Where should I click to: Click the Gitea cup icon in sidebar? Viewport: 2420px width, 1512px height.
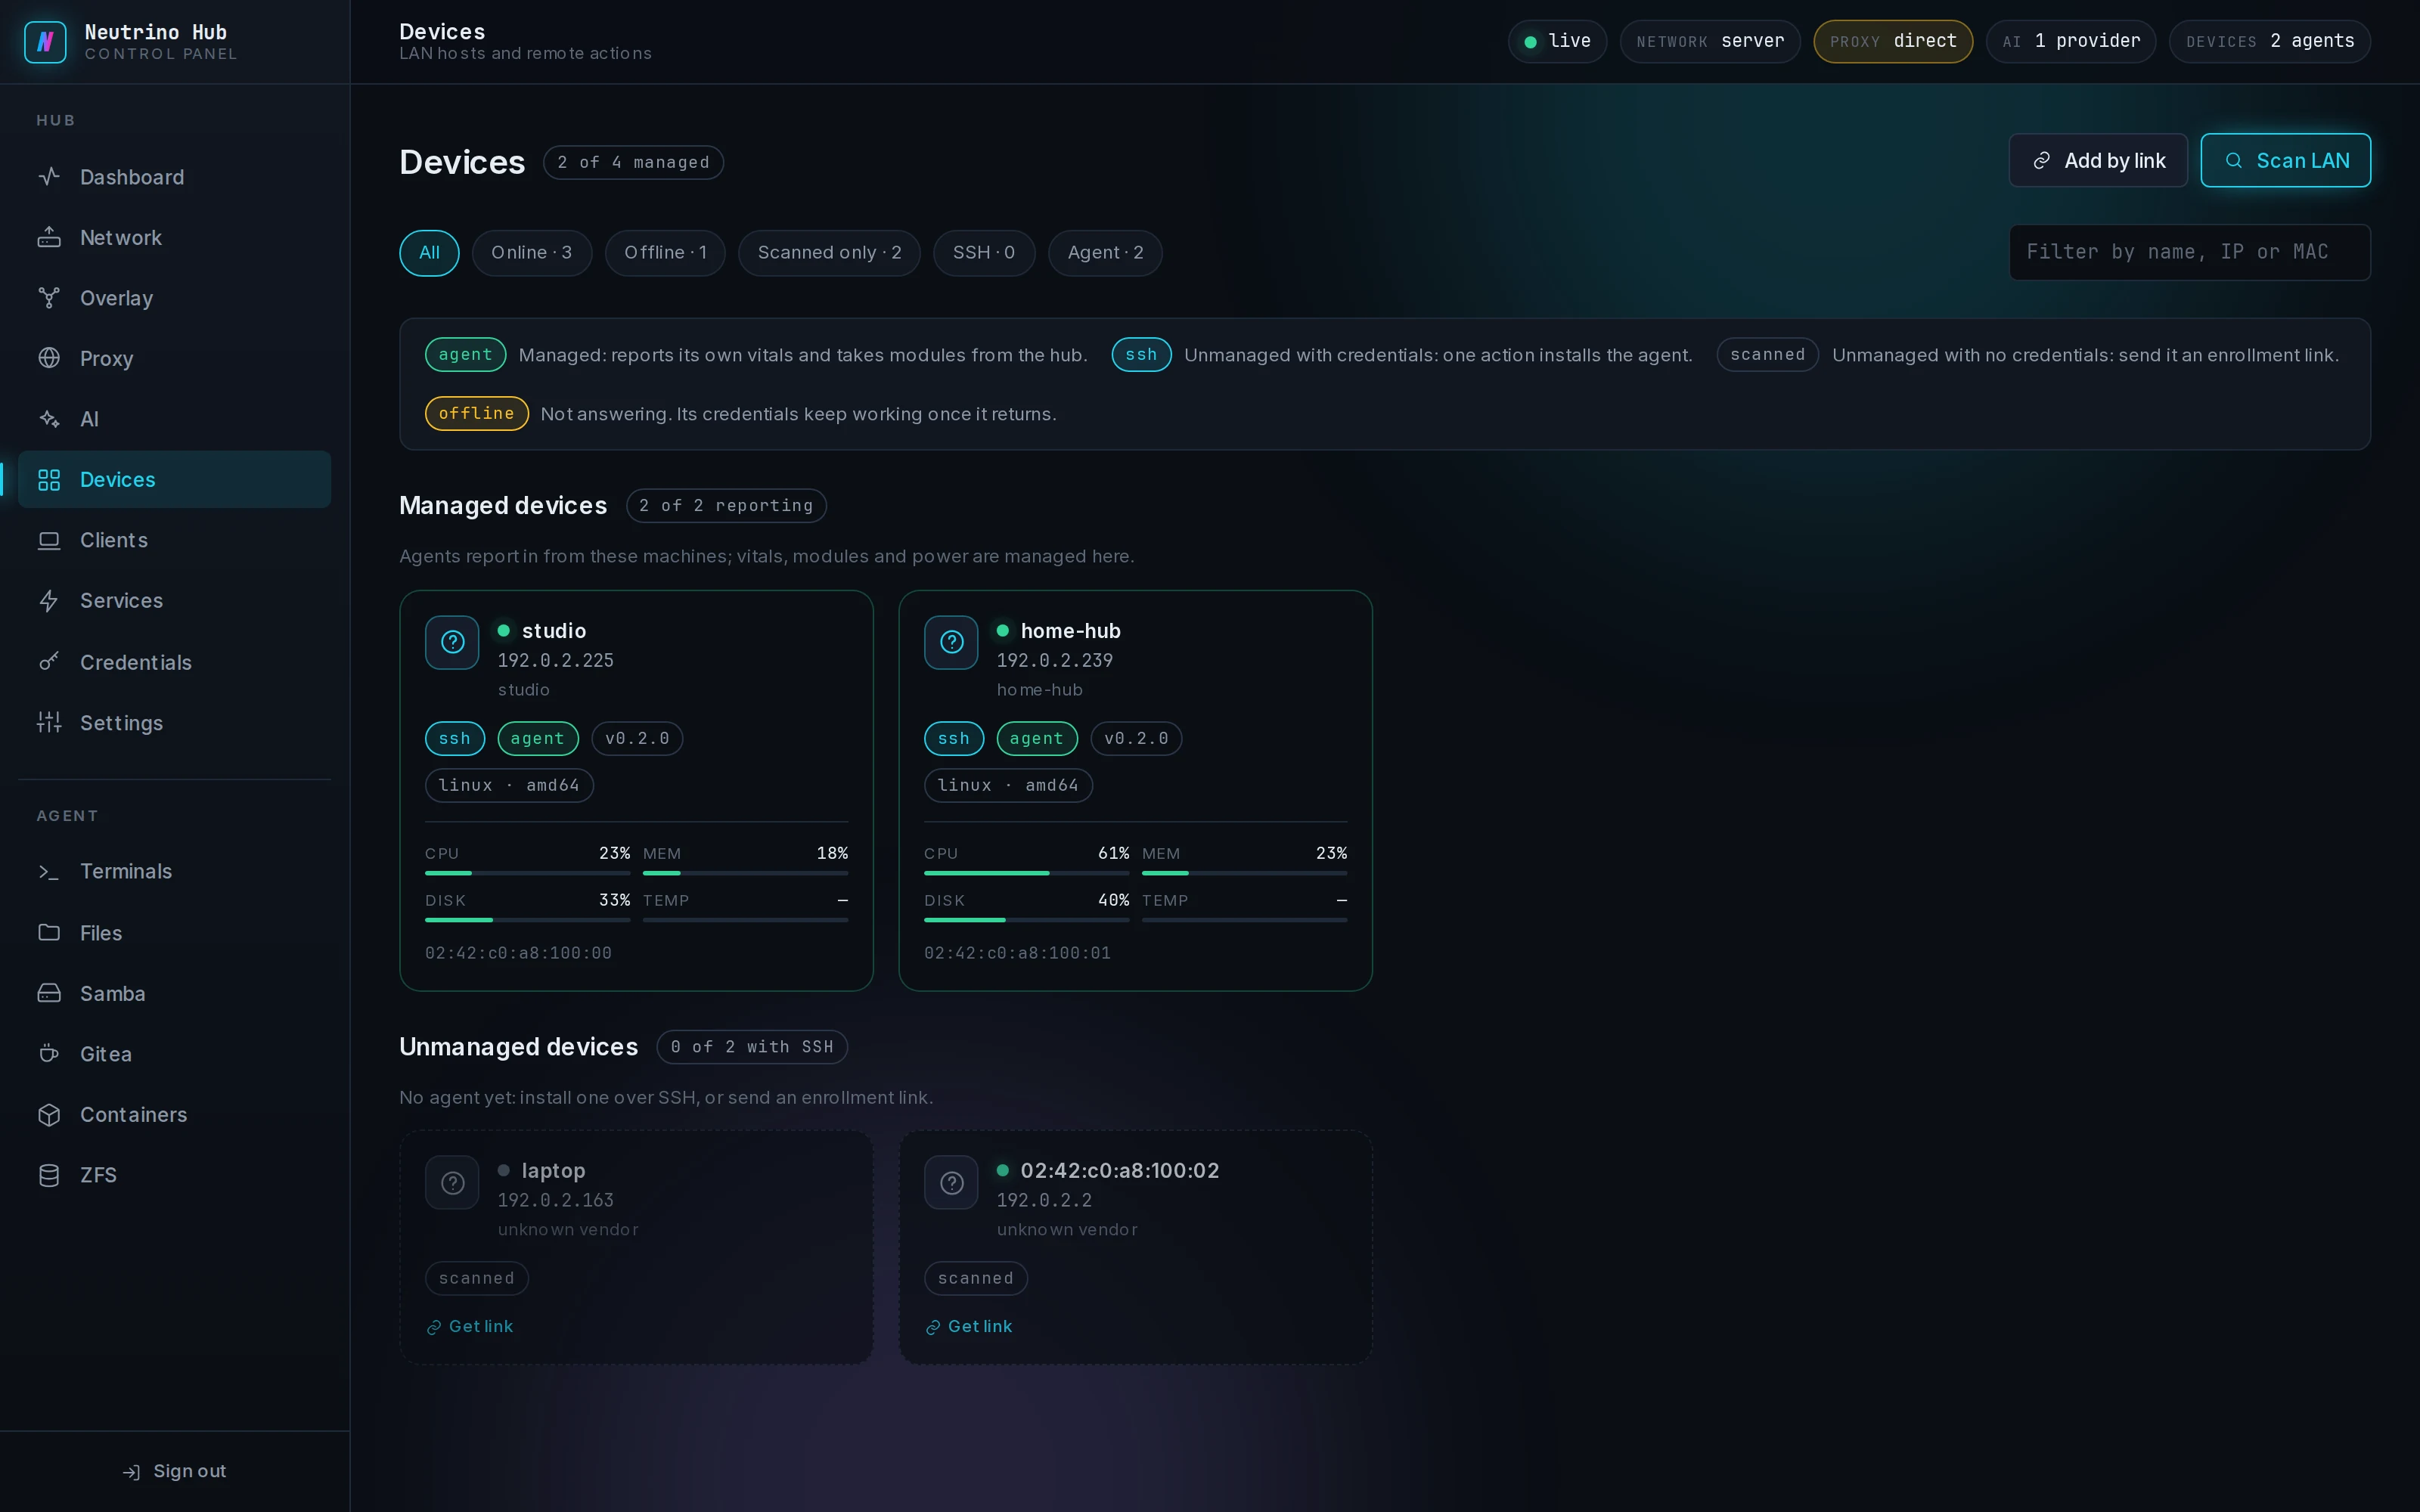(49, 1054)
